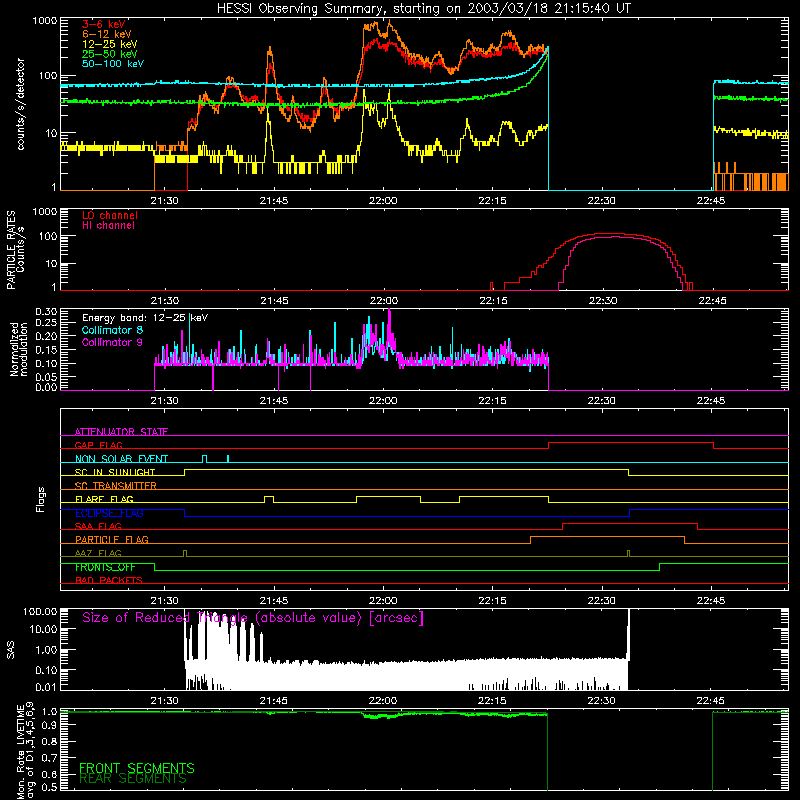Click the SAA FLAG label
This screenshot has width=800, height=800.
pyautogui.click(x=98, y=526)
